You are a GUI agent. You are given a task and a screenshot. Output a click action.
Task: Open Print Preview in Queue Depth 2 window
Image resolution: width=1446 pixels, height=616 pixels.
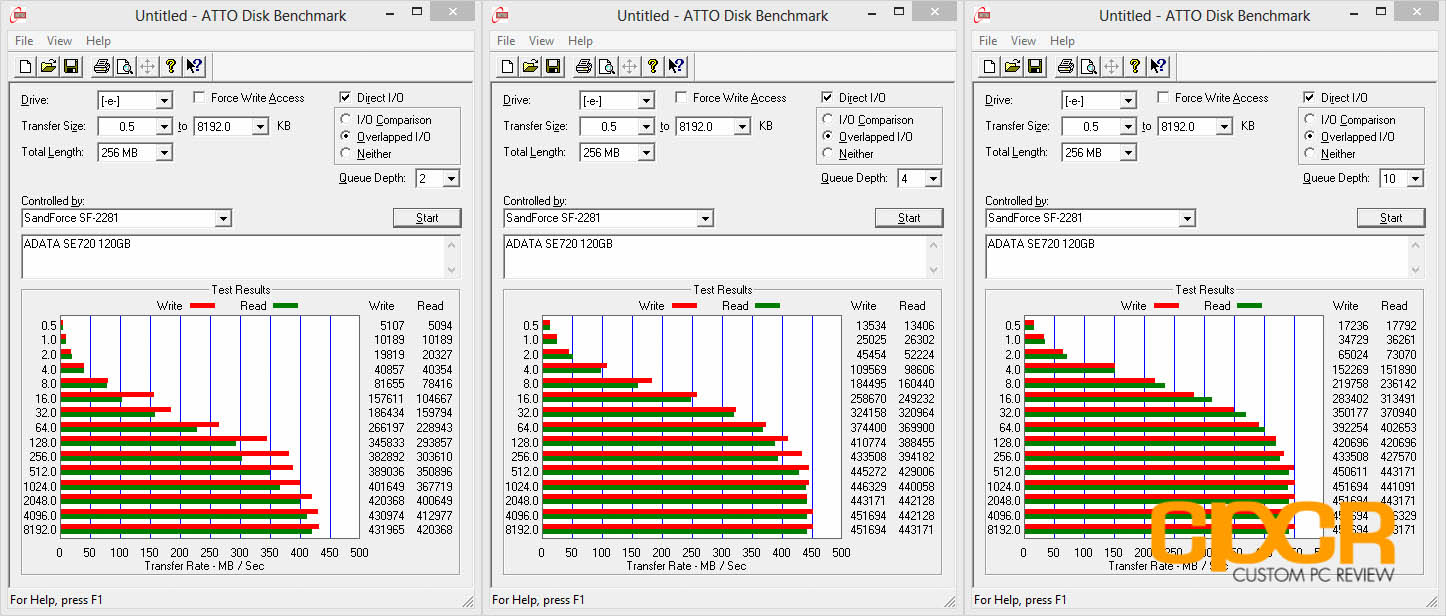pyautogui.click(x=124, y=66)
